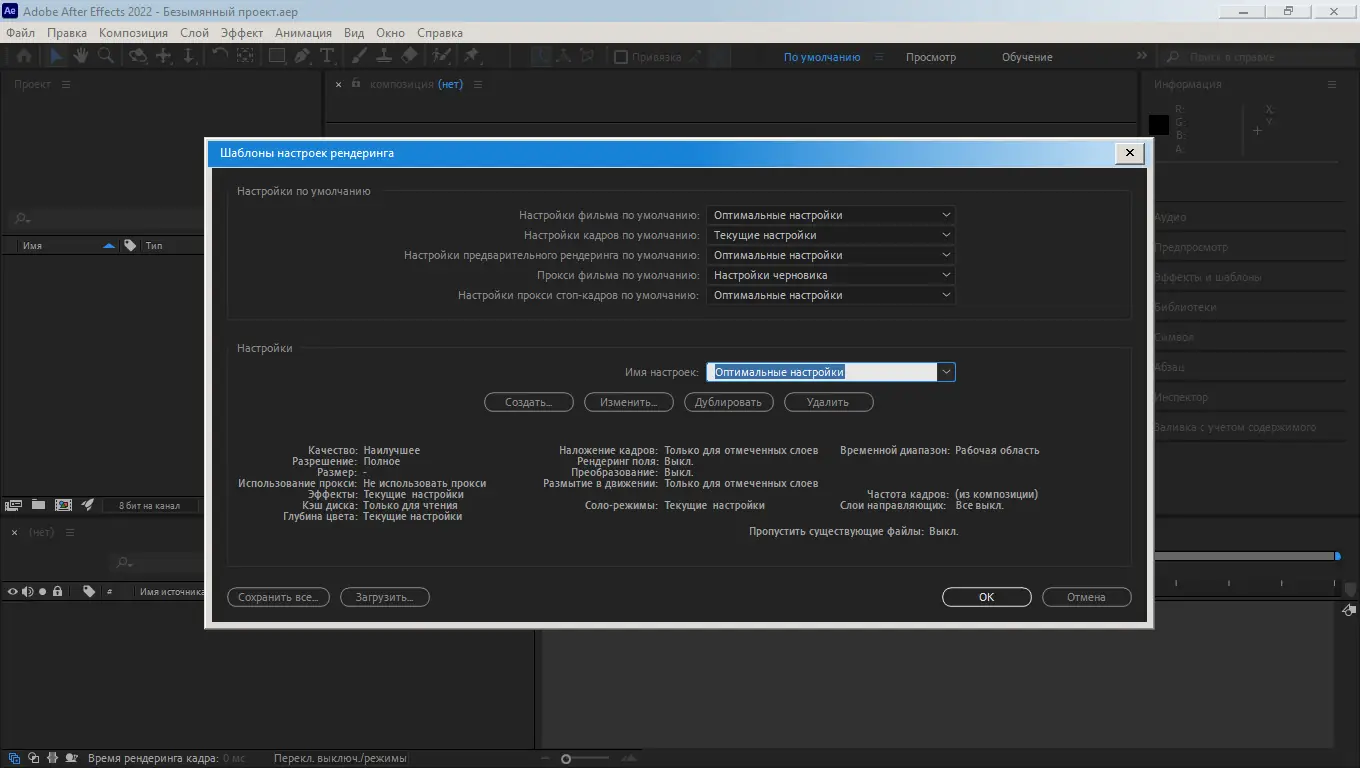Select the Zoom tool
This screenshot has width=1360, height=768.
105,55
